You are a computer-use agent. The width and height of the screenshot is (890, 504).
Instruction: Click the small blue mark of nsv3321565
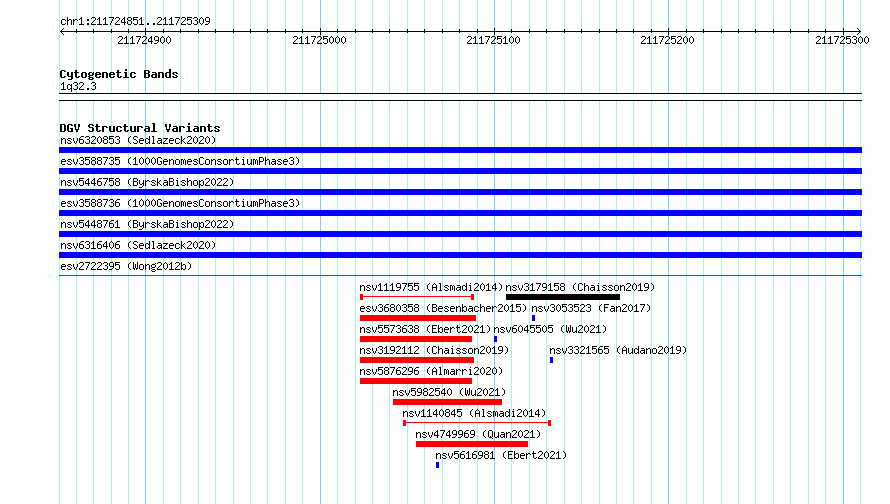point(551,360)
